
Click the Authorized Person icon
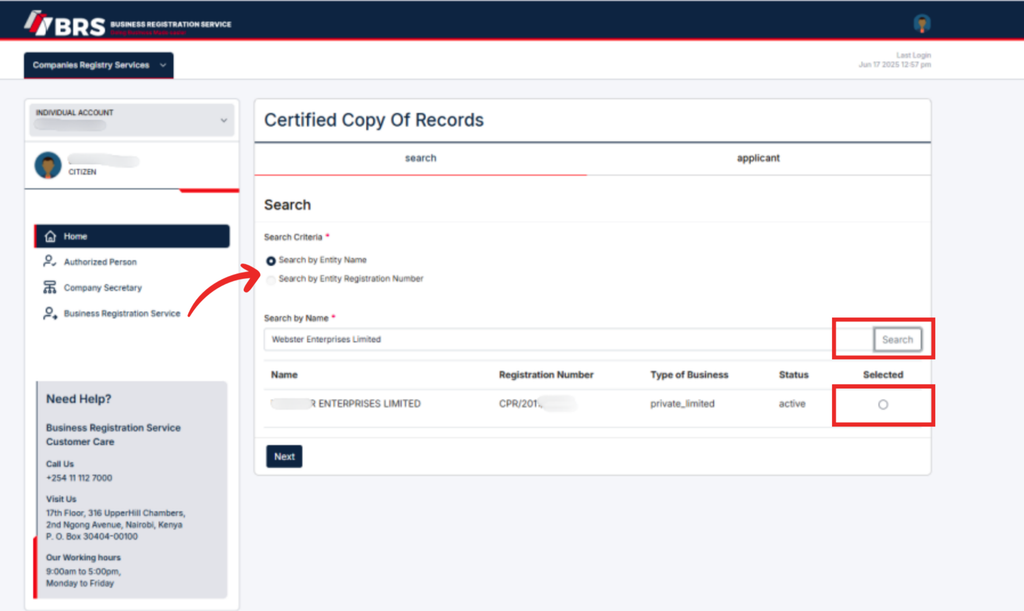click(x=50, y=261)
